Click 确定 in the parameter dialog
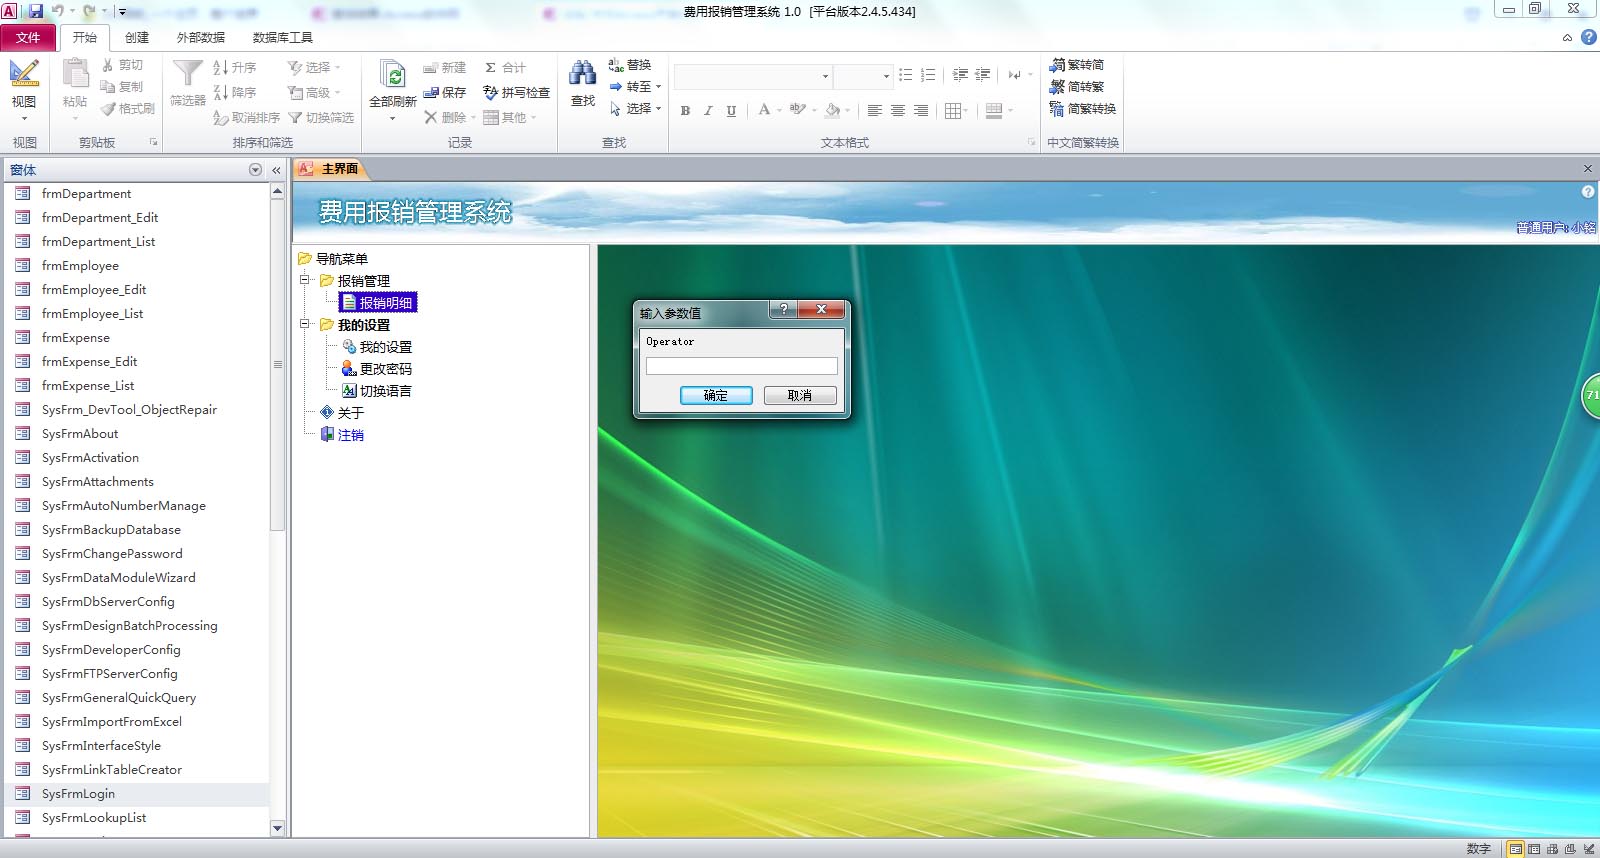Image resolution: width=1600 pixels, height=858 pixels. [716, 395]
